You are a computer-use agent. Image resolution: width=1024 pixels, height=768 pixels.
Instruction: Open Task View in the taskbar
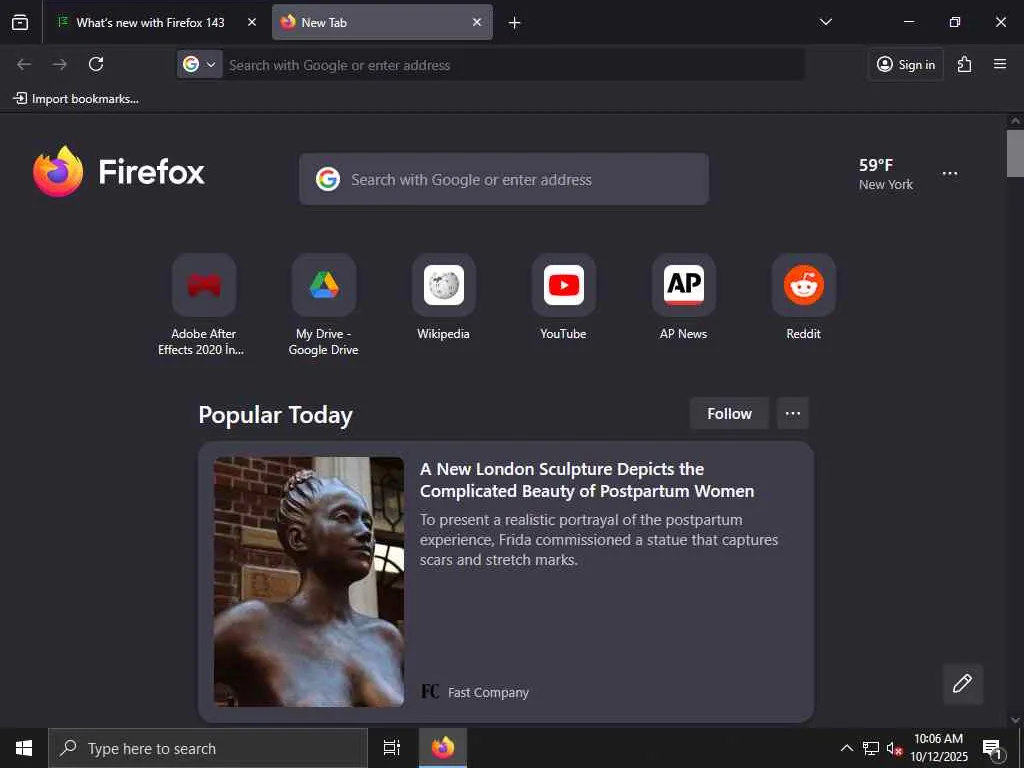point(391,748)
